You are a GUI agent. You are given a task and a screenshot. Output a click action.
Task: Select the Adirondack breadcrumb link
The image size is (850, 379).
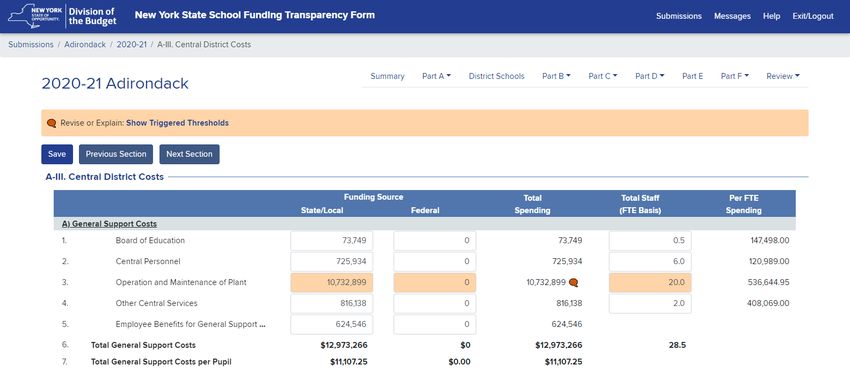point(85,44)
